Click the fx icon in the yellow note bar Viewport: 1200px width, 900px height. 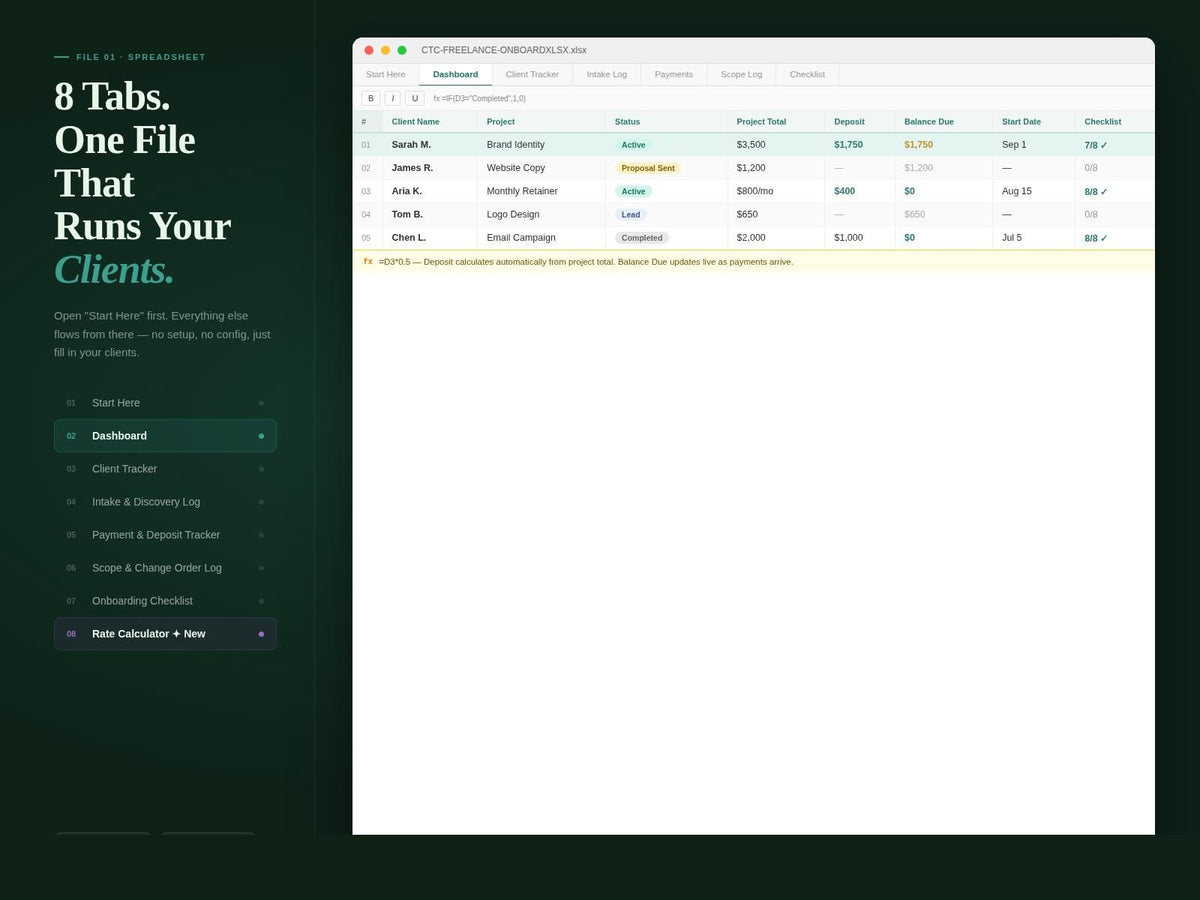tap(368, 262)
